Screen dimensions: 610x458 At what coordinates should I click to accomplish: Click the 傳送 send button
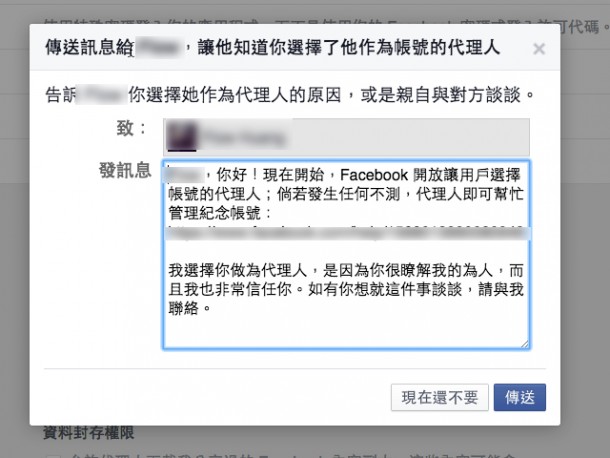pyautogui.click(x=520, y=397)
